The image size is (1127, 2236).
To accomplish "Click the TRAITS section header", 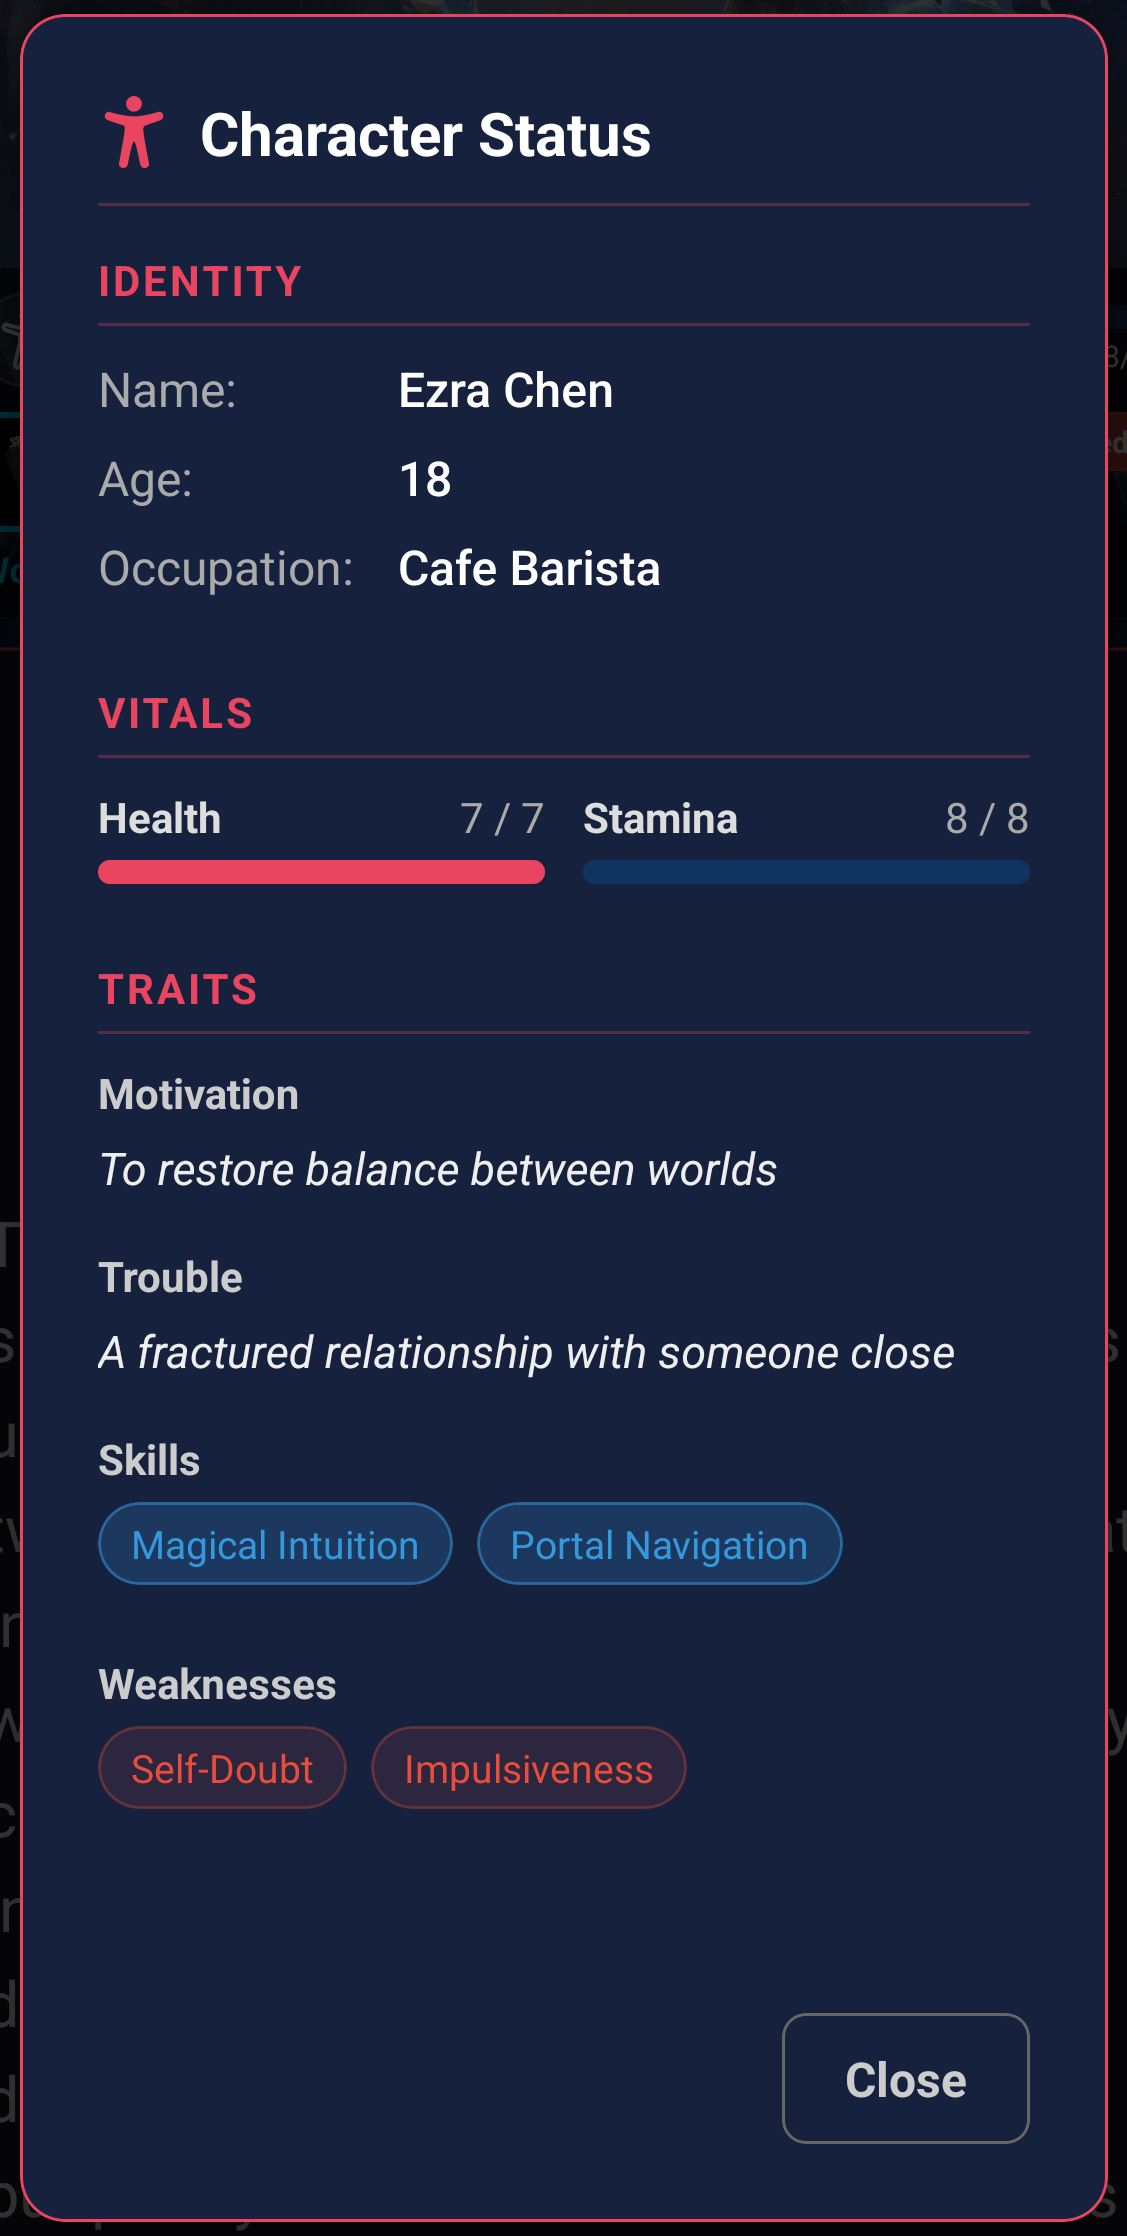I will pyautogui.click(x=178, y=988).
